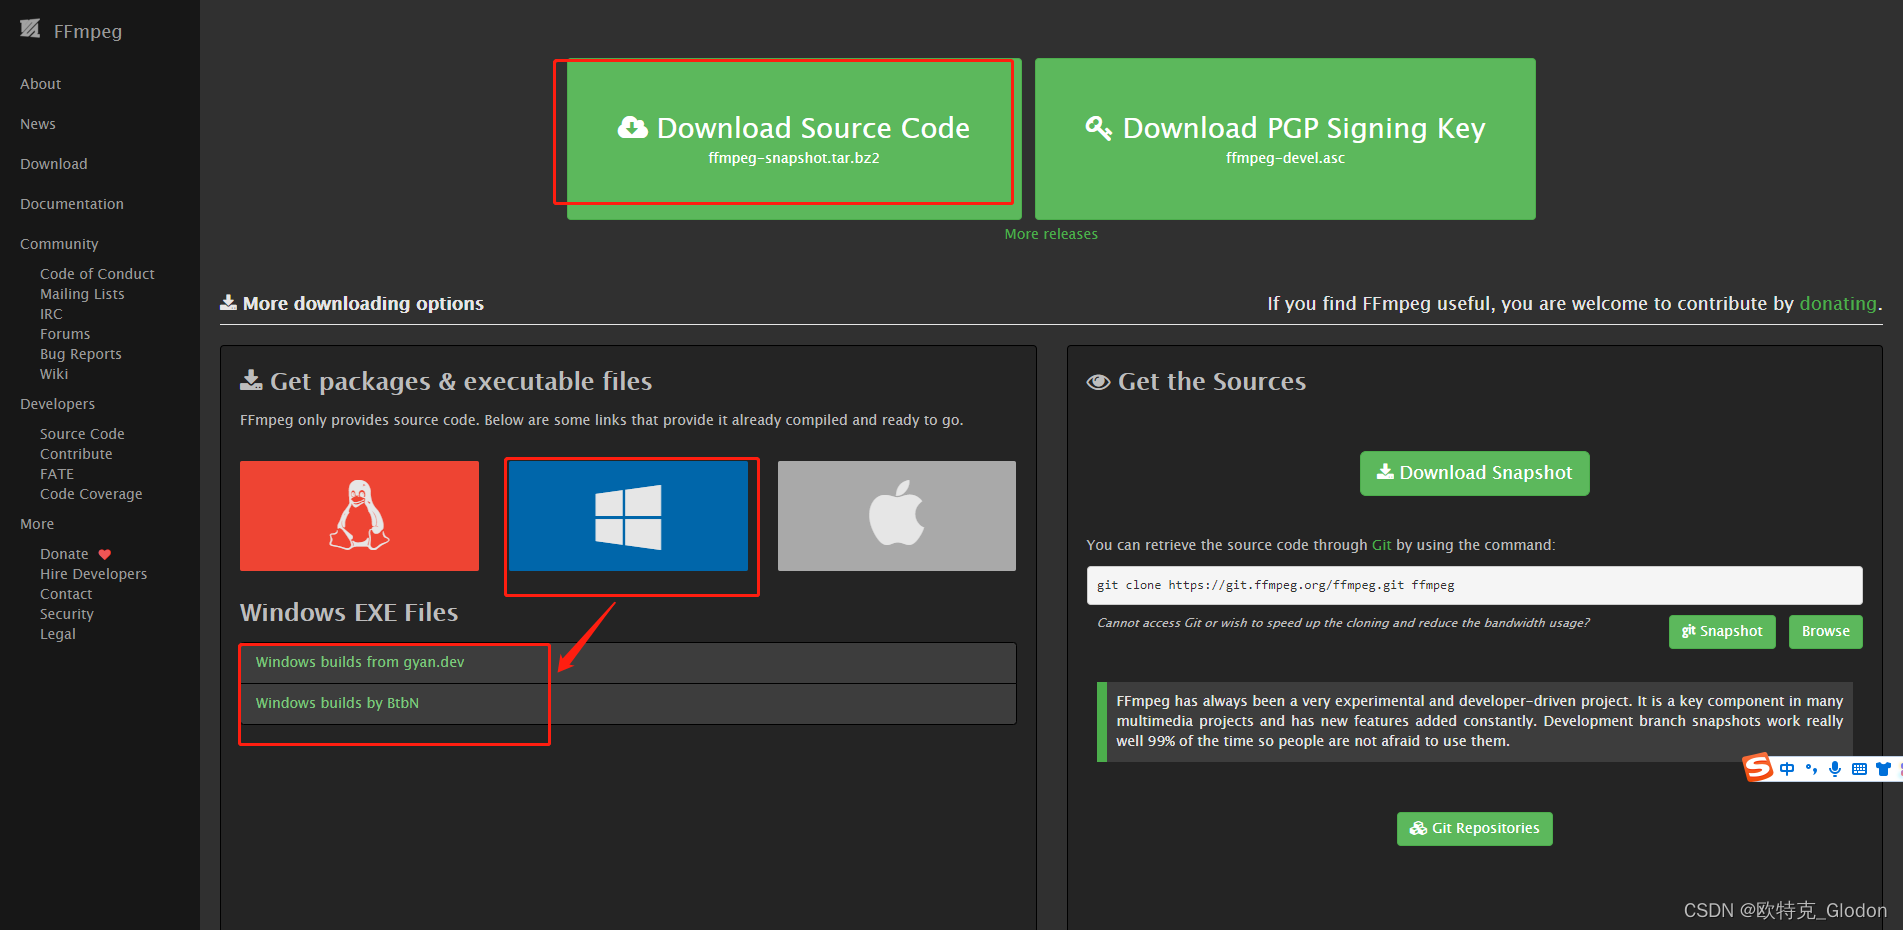Open Security sidebar link

[x=67, y=614]
